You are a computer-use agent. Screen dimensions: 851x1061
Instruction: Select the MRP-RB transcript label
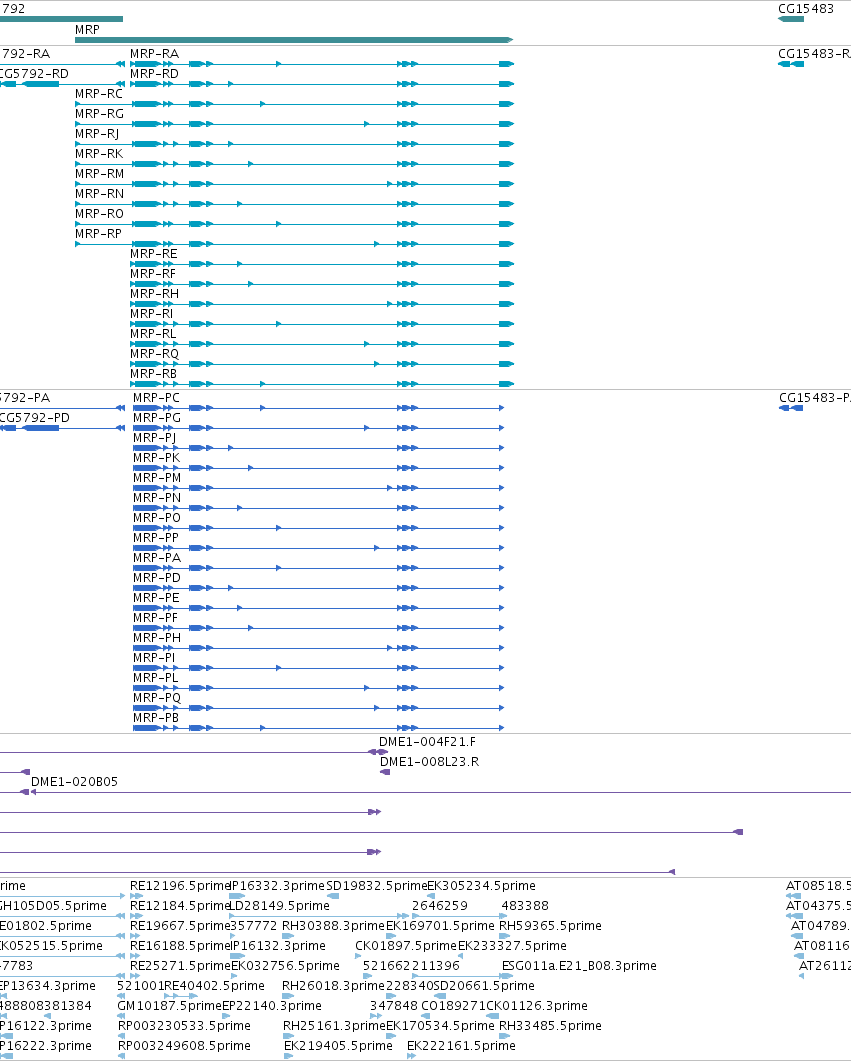pyautogui.click(x=154, y=374)
